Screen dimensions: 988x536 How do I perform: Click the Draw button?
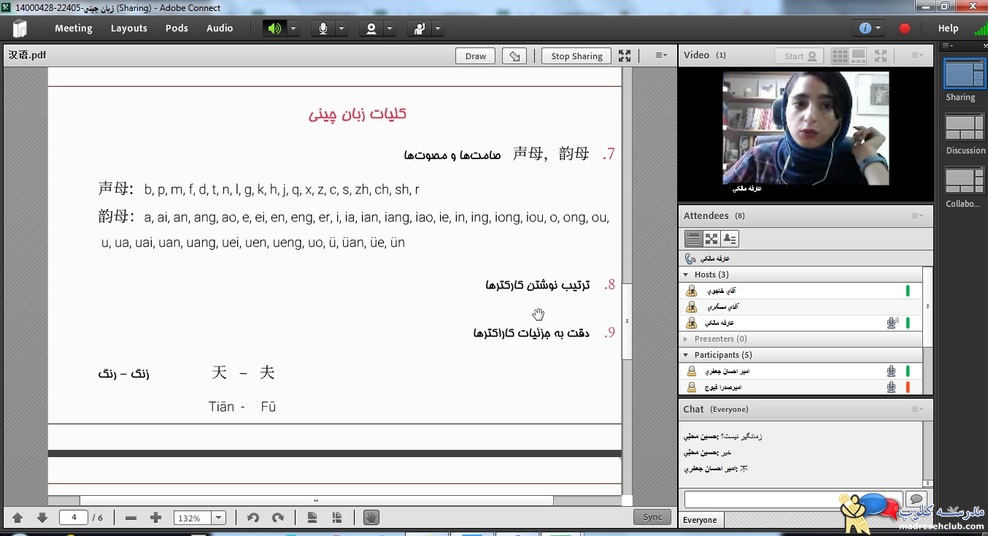pos(475,56)
